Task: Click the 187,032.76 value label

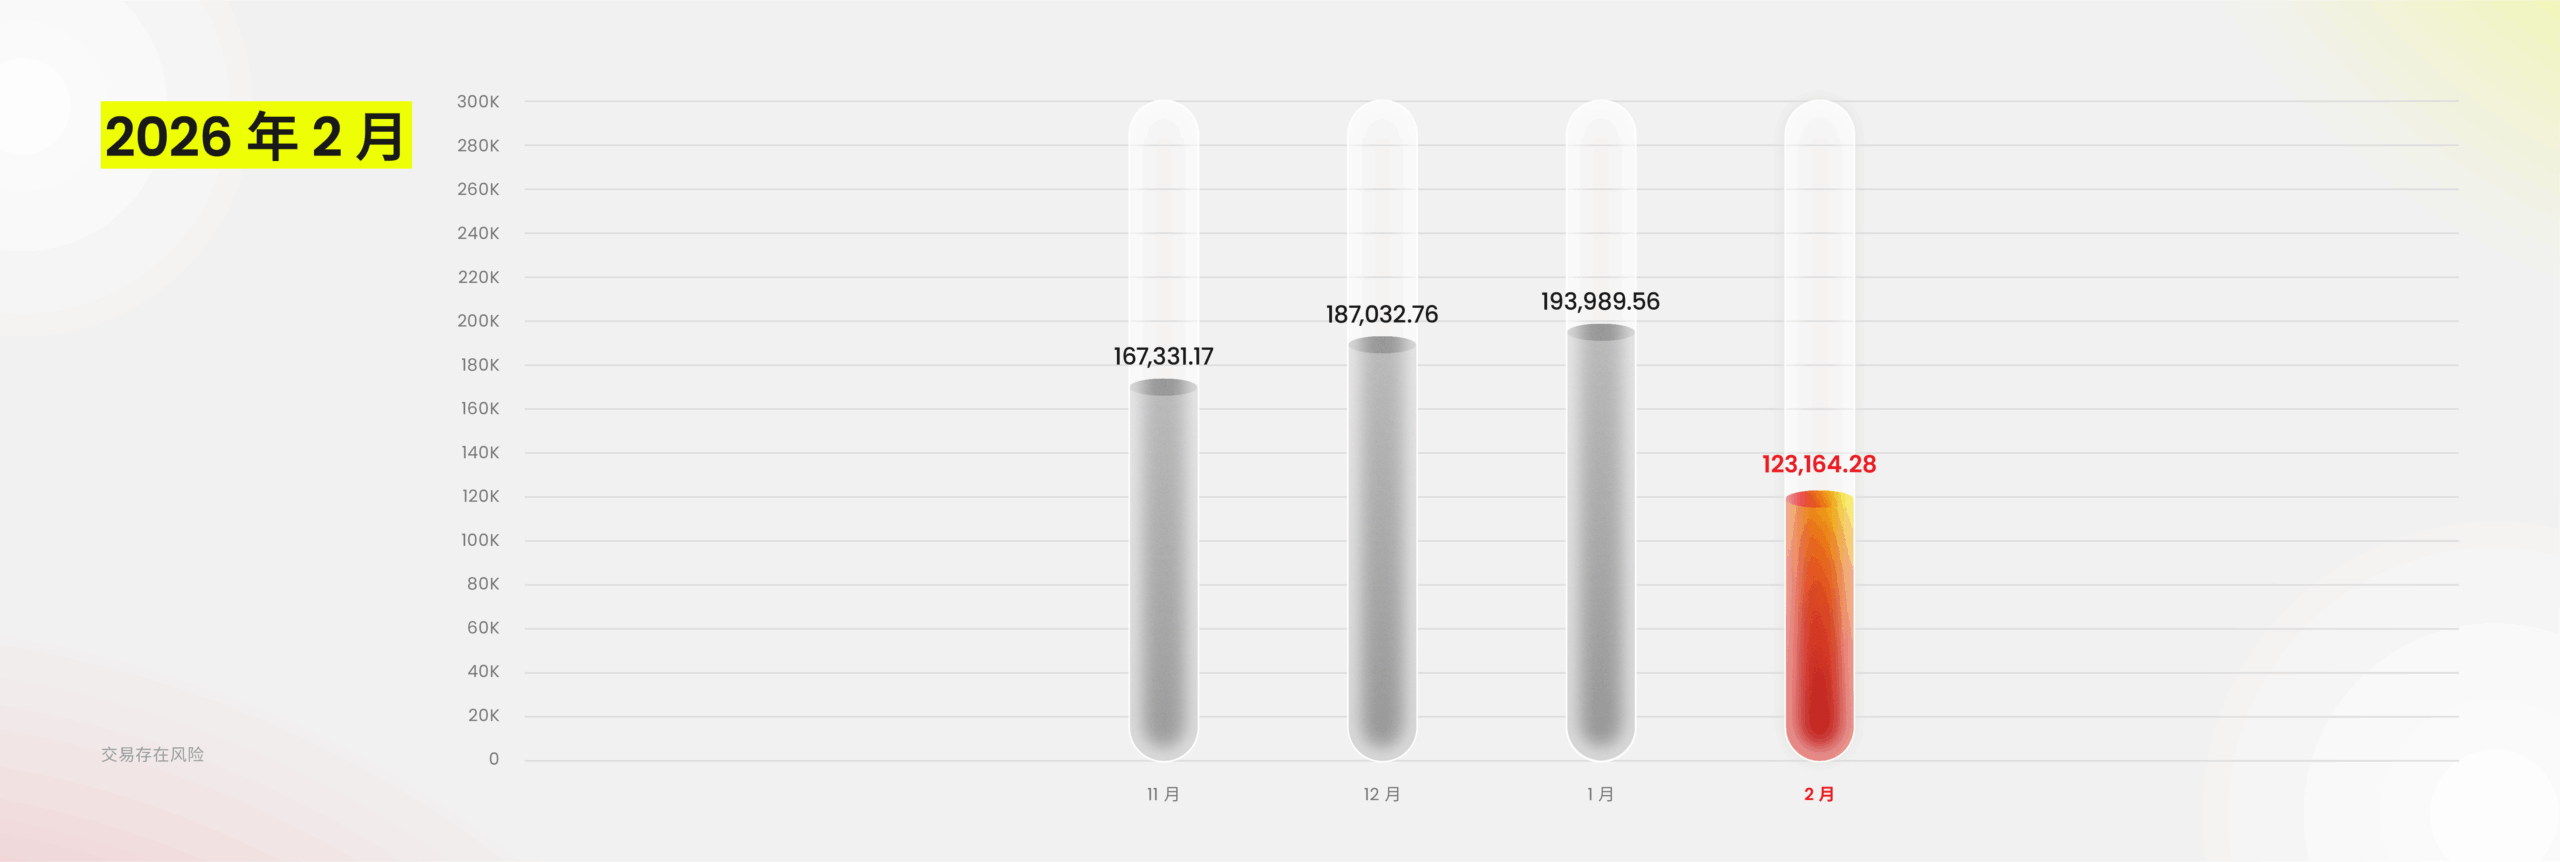Action: tap(1382, 314)
